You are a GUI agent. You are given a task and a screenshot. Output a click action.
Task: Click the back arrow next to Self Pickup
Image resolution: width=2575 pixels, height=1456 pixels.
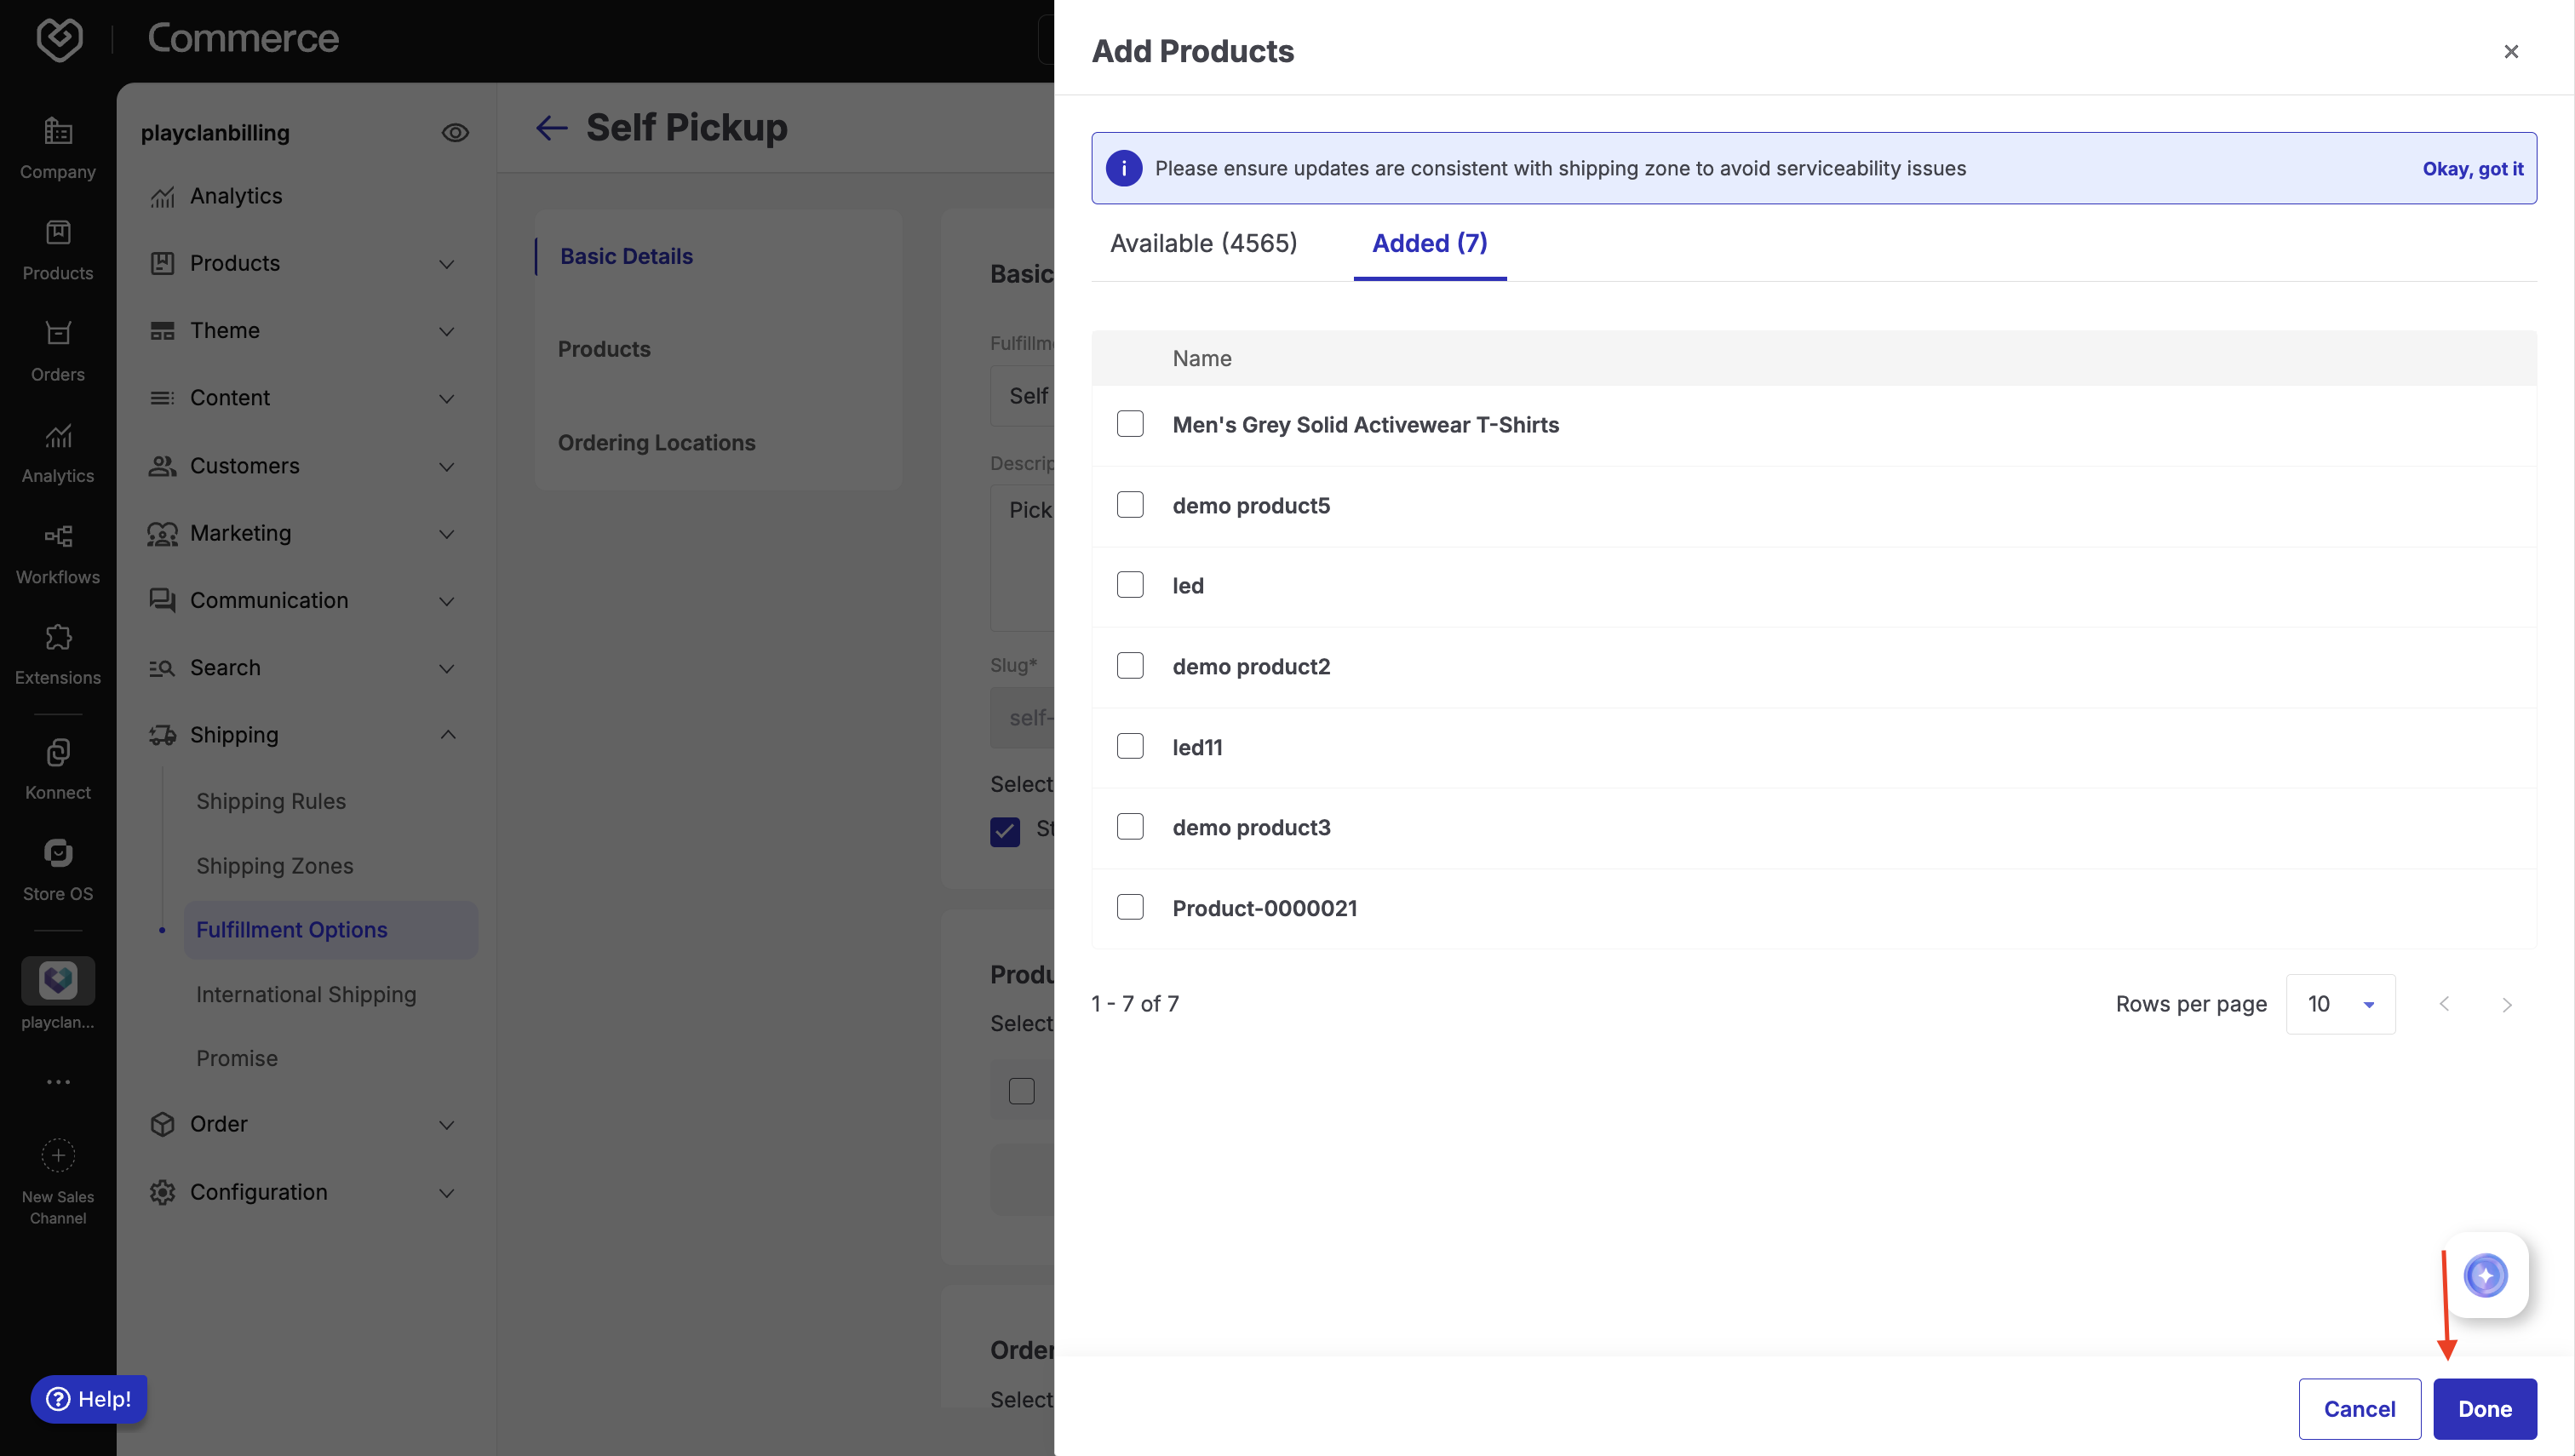[x=551, y=128]
